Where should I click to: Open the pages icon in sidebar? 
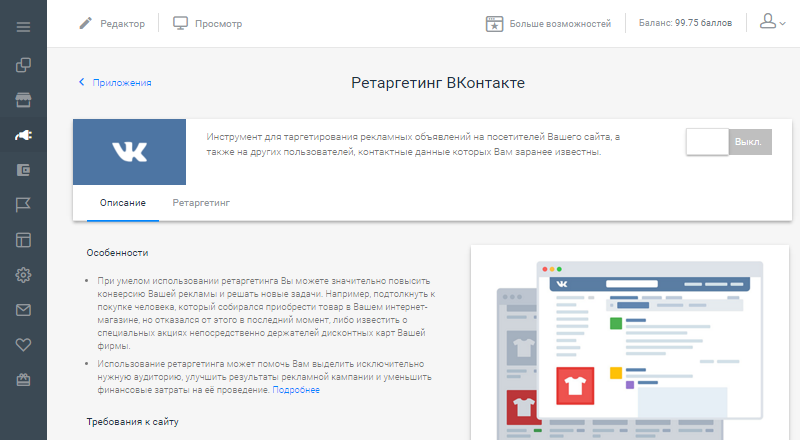23,65
